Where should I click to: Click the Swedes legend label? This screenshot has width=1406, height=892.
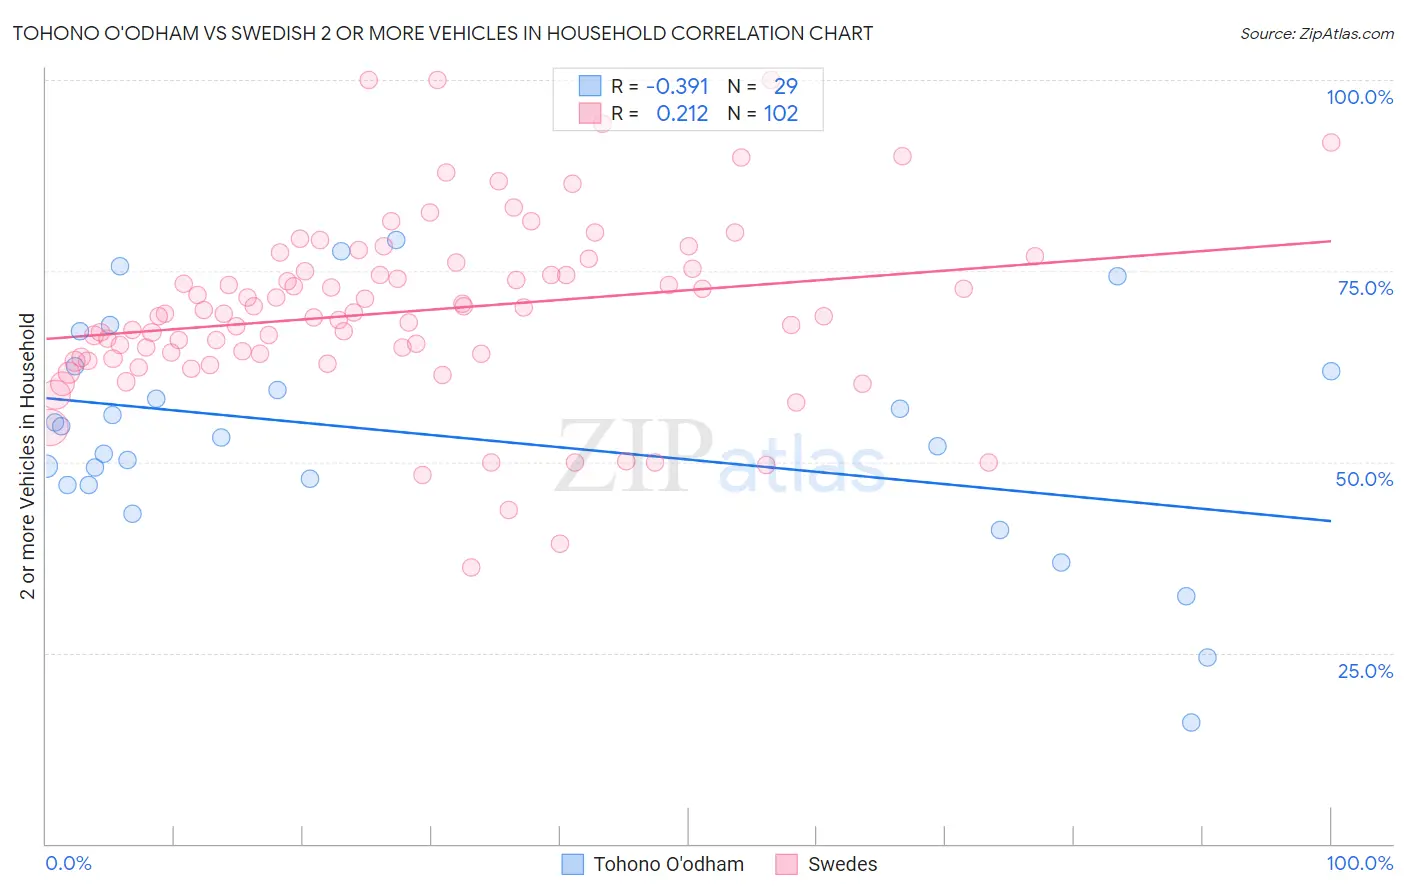(842, 864)
